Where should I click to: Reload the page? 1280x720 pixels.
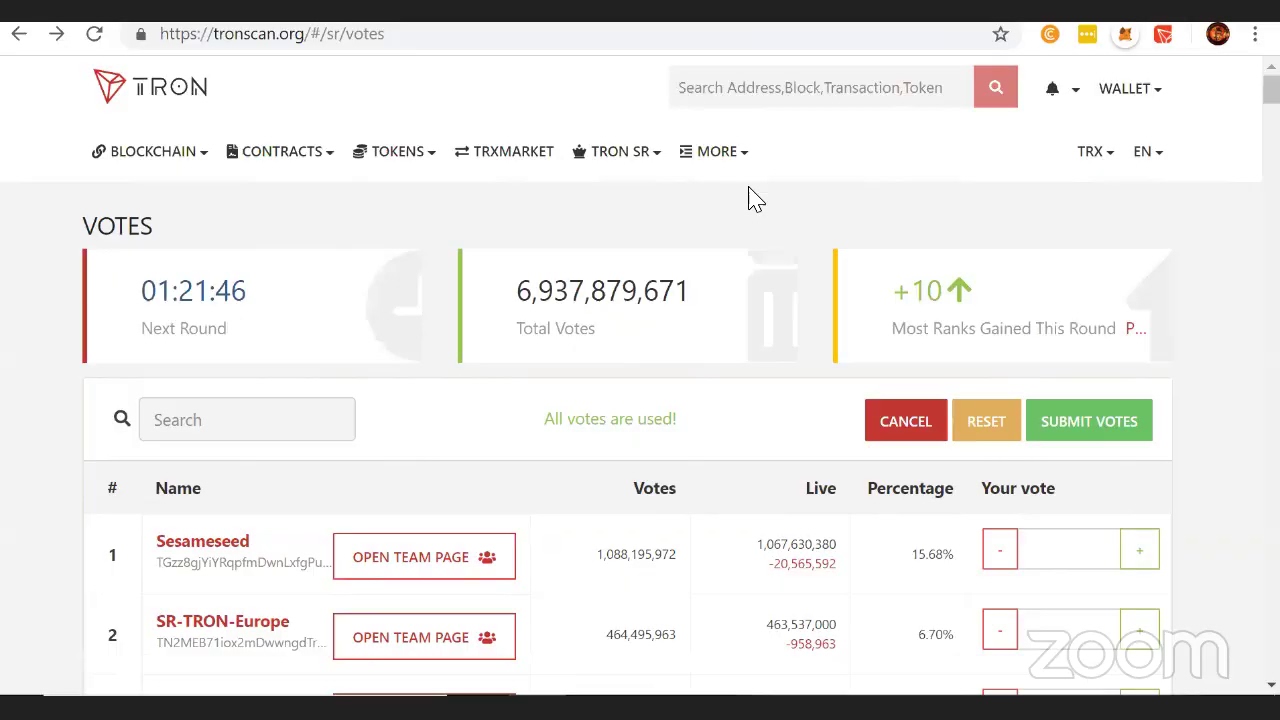pyautogui.click(x=94, y=34)
